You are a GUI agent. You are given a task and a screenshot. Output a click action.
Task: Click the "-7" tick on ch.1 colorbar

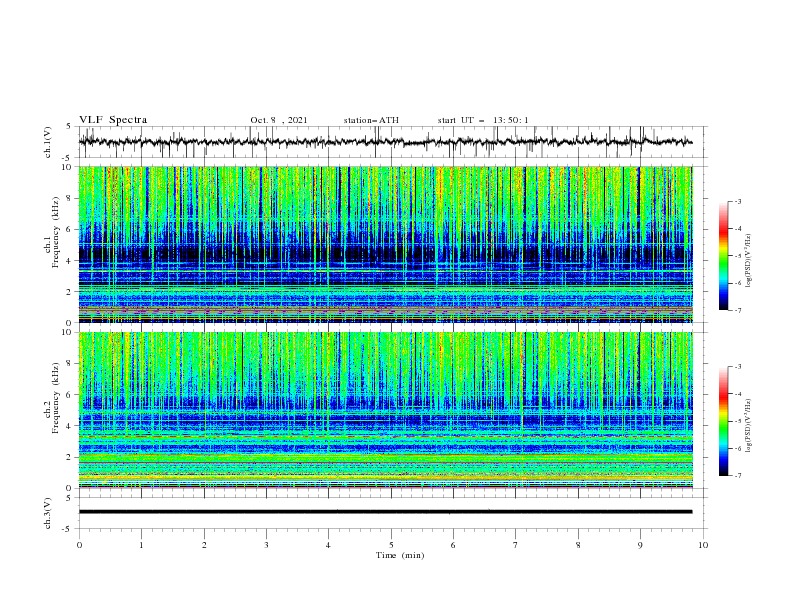click(x=737, y=311)
